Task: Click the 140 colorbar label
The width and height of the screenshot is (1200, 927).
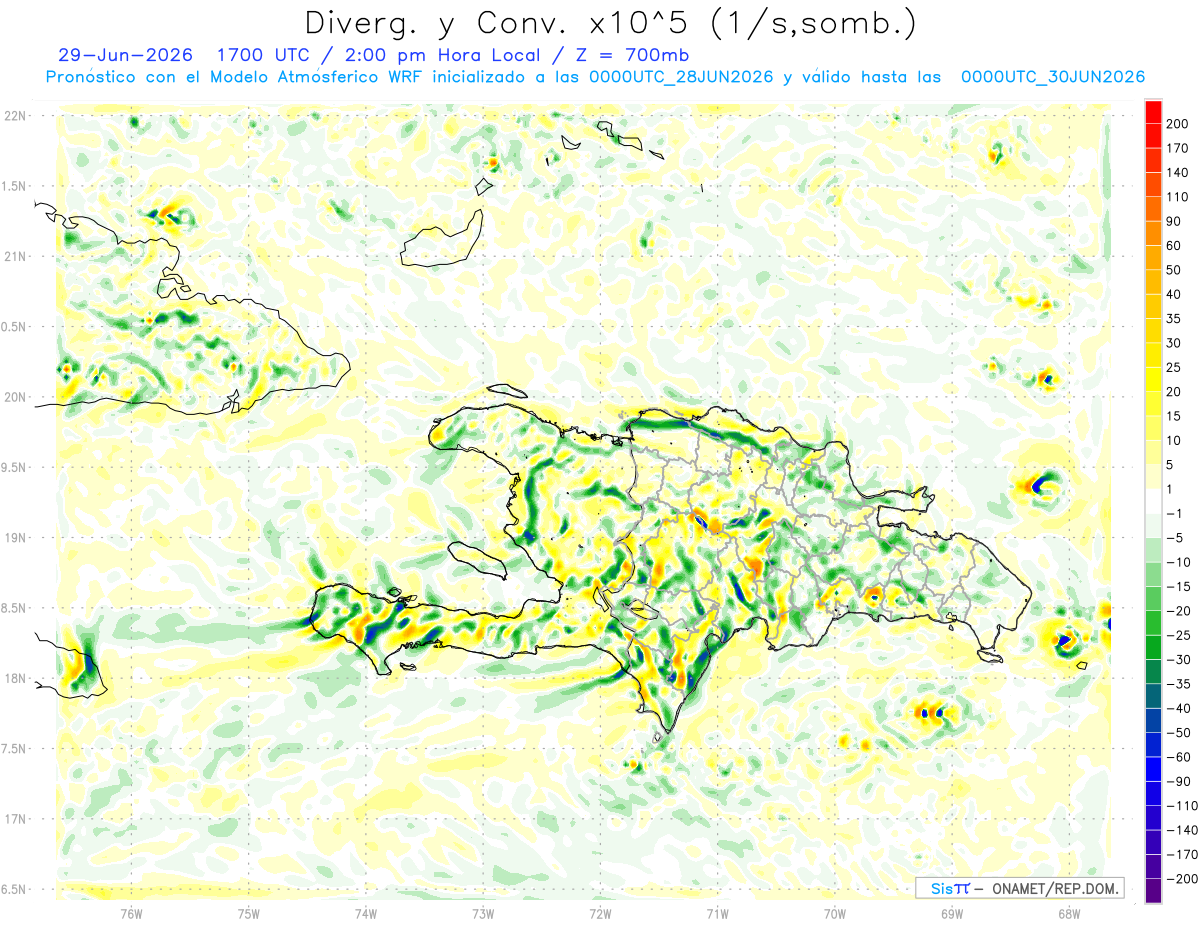Action: 1179,172
